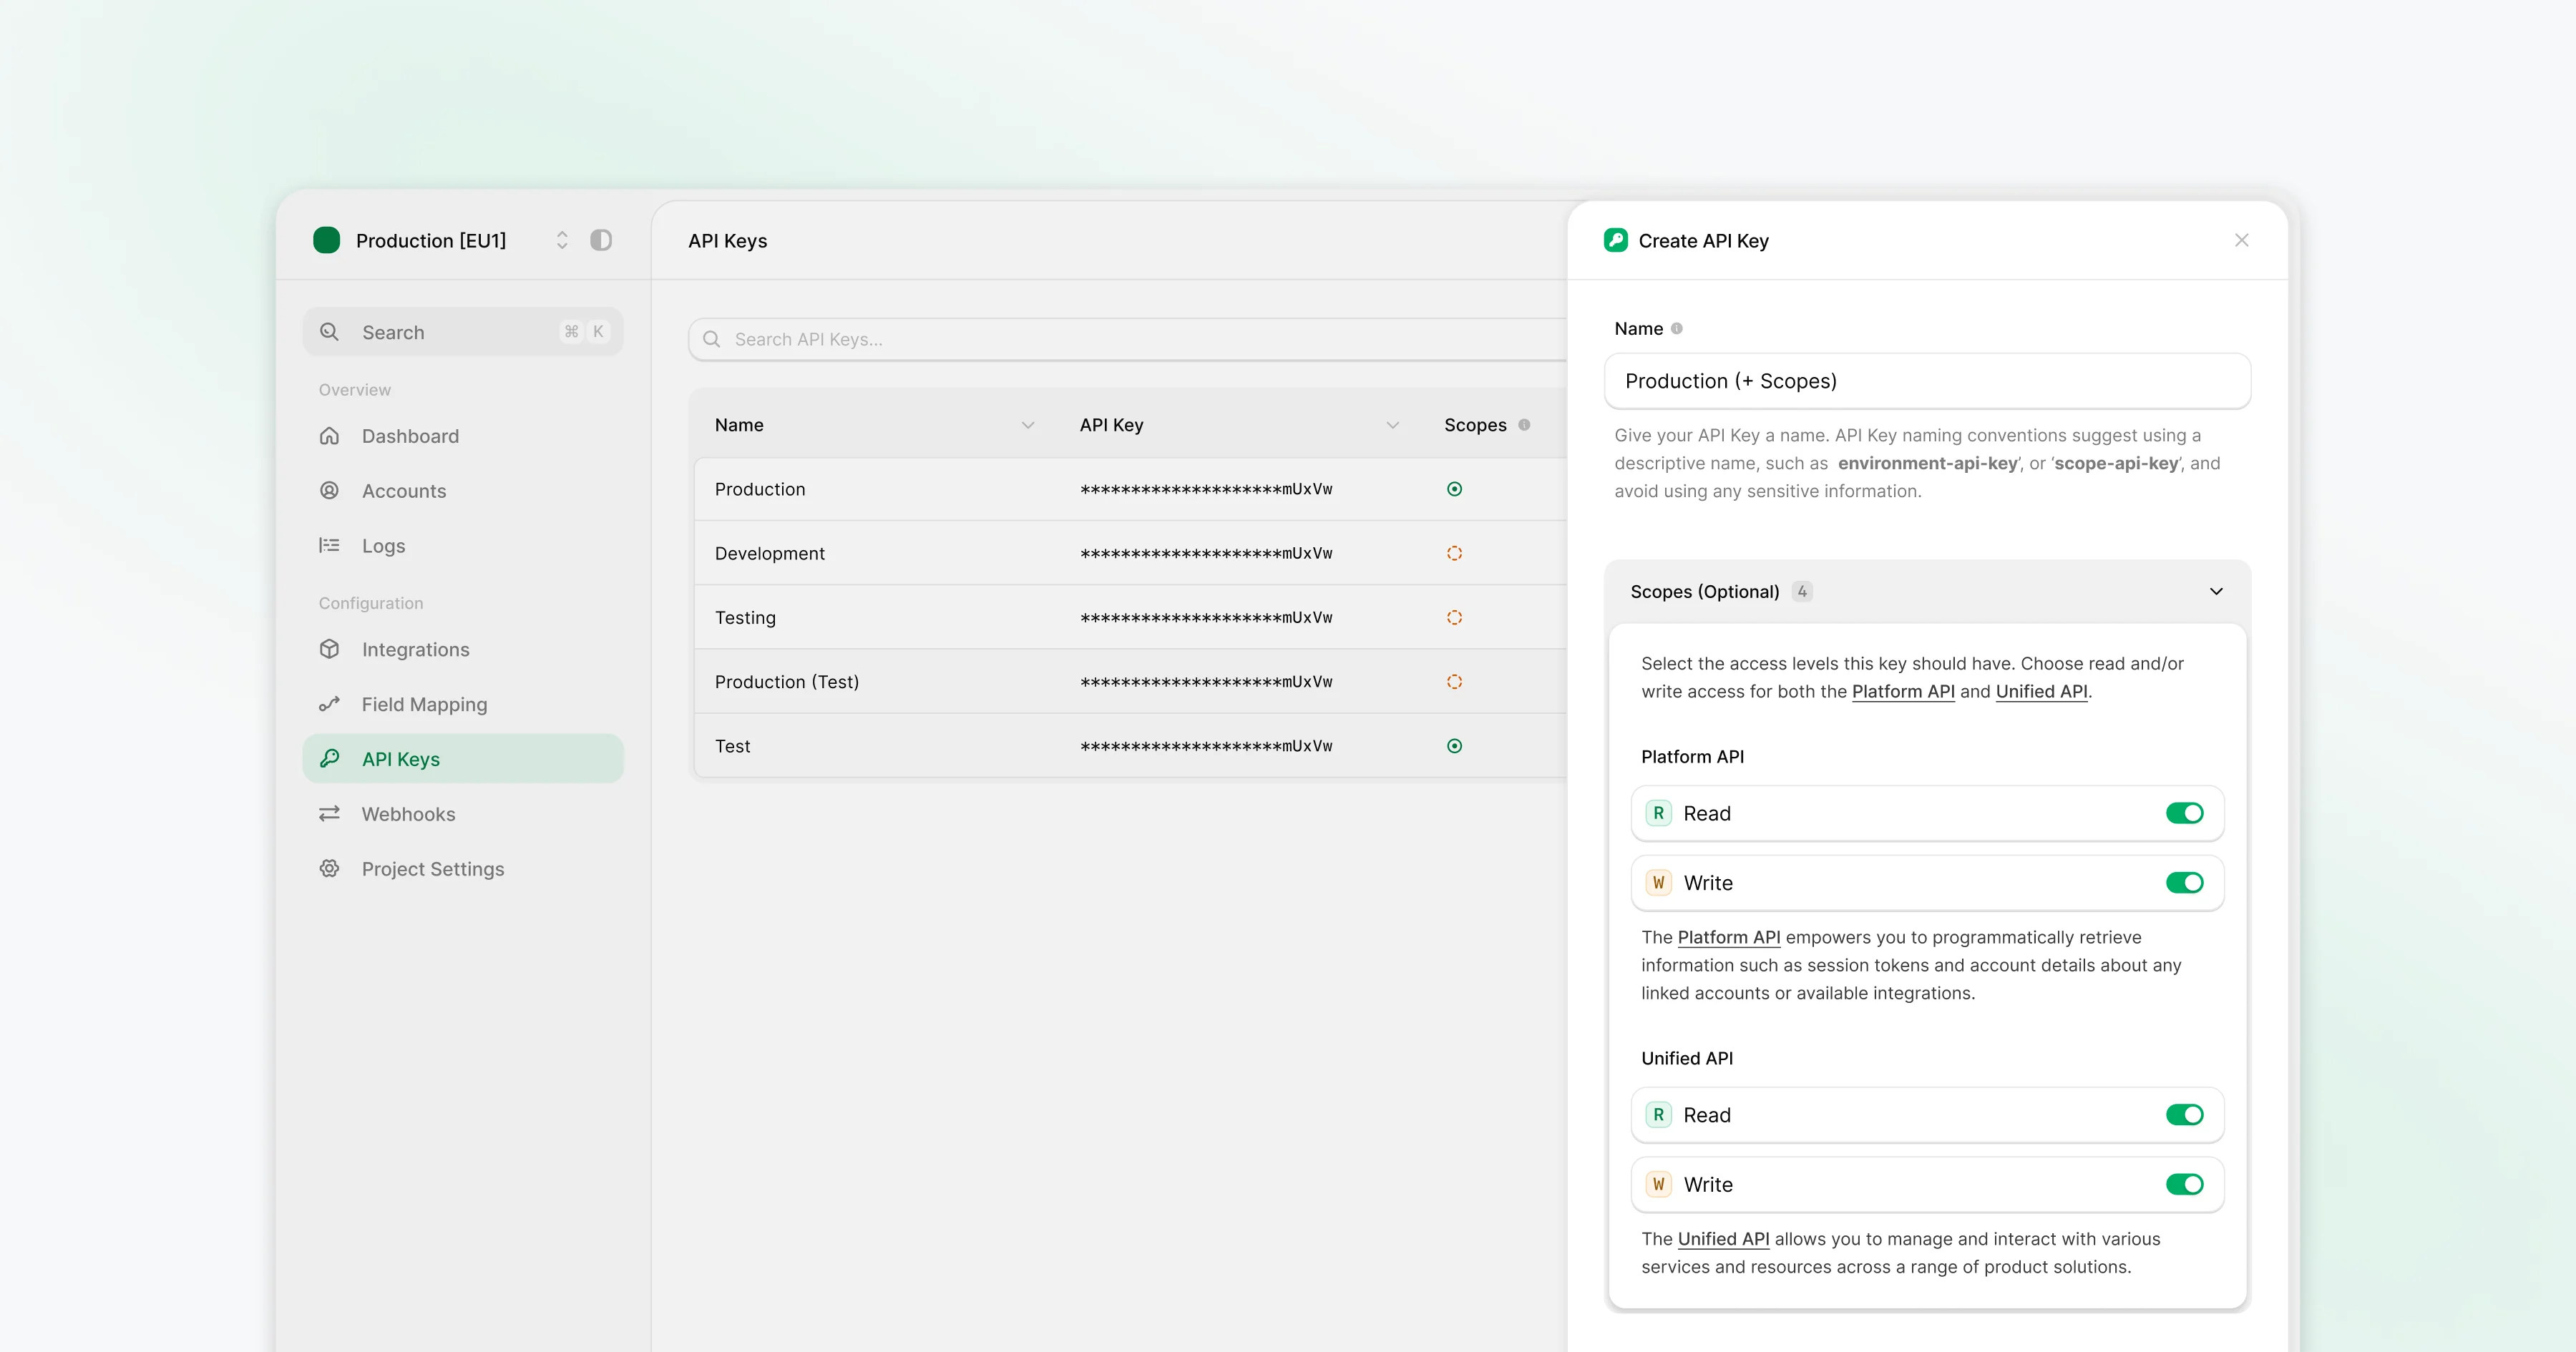The height and width of the screenshot is (1352, 2576).
Task: Disable the Unified API Write toggle
Action: pyautogui.click(x=2184, y=1184)
